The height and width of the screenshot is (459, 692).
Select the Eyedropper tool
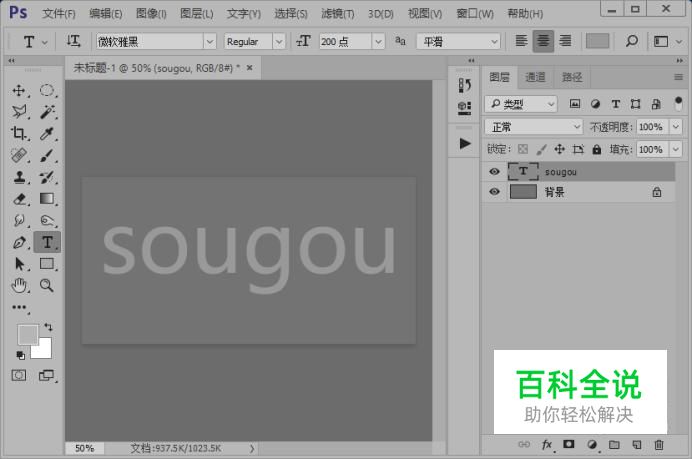(47, 133)
